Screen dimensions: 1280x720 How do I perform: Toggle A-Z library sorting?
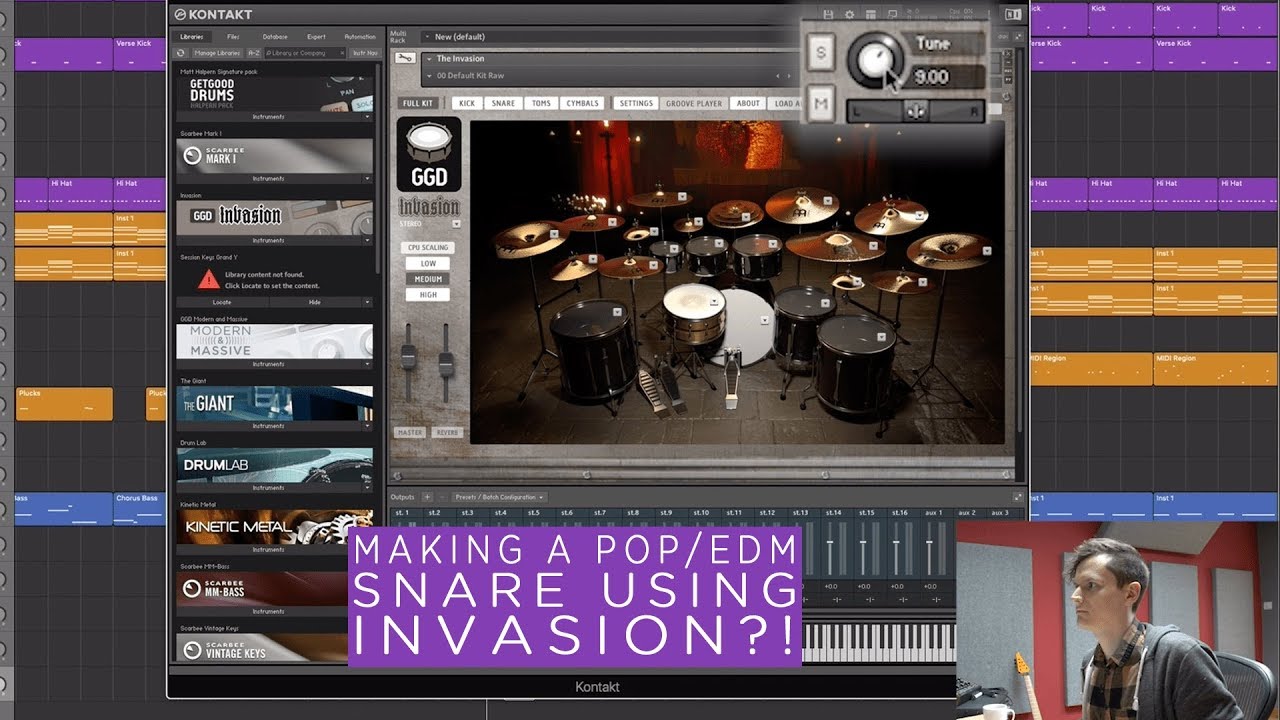click(x=254, y=52)
